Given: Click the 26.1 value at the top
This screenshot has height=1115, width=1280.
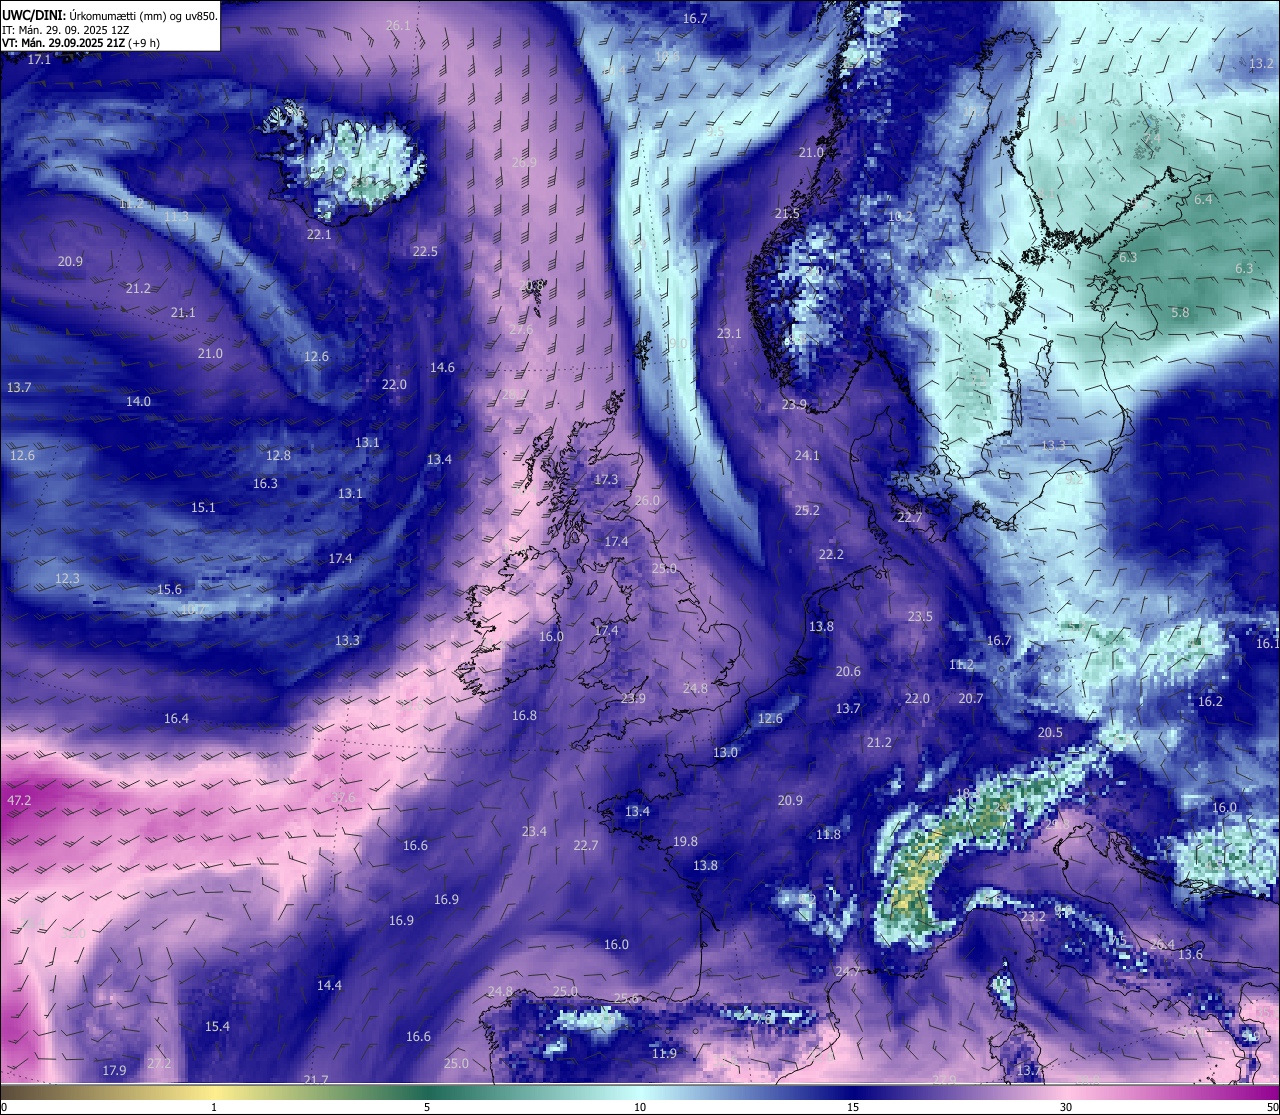Looking at the screenshot, I should click(x=398, y=25).
